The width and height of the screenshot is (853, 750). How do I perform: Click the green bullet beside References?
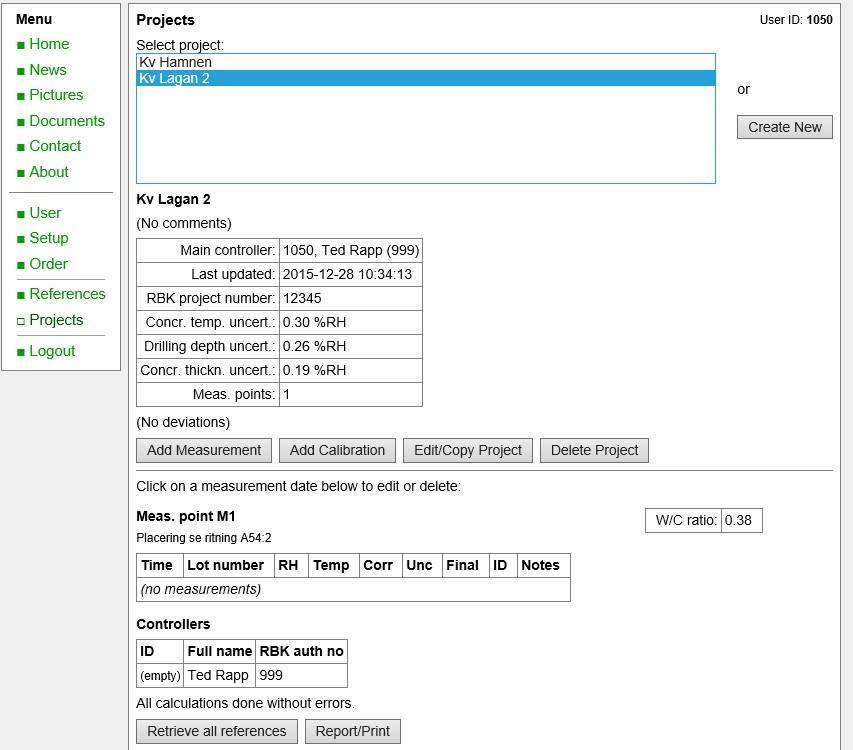click(21, 295)
